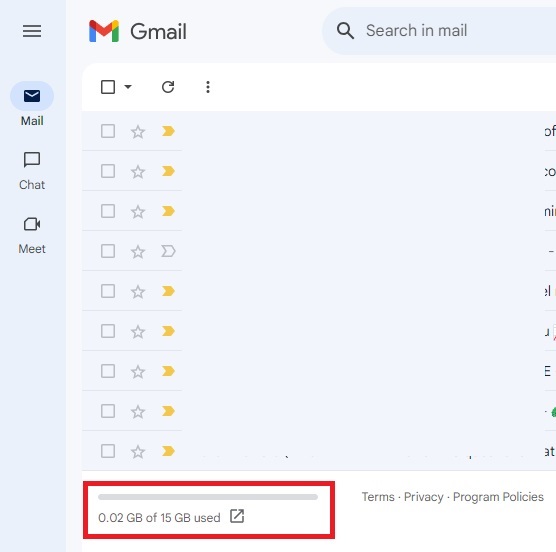This screenshot has width=556, height=552.
Task: Star the third email in the list
Action: point(138,212)
